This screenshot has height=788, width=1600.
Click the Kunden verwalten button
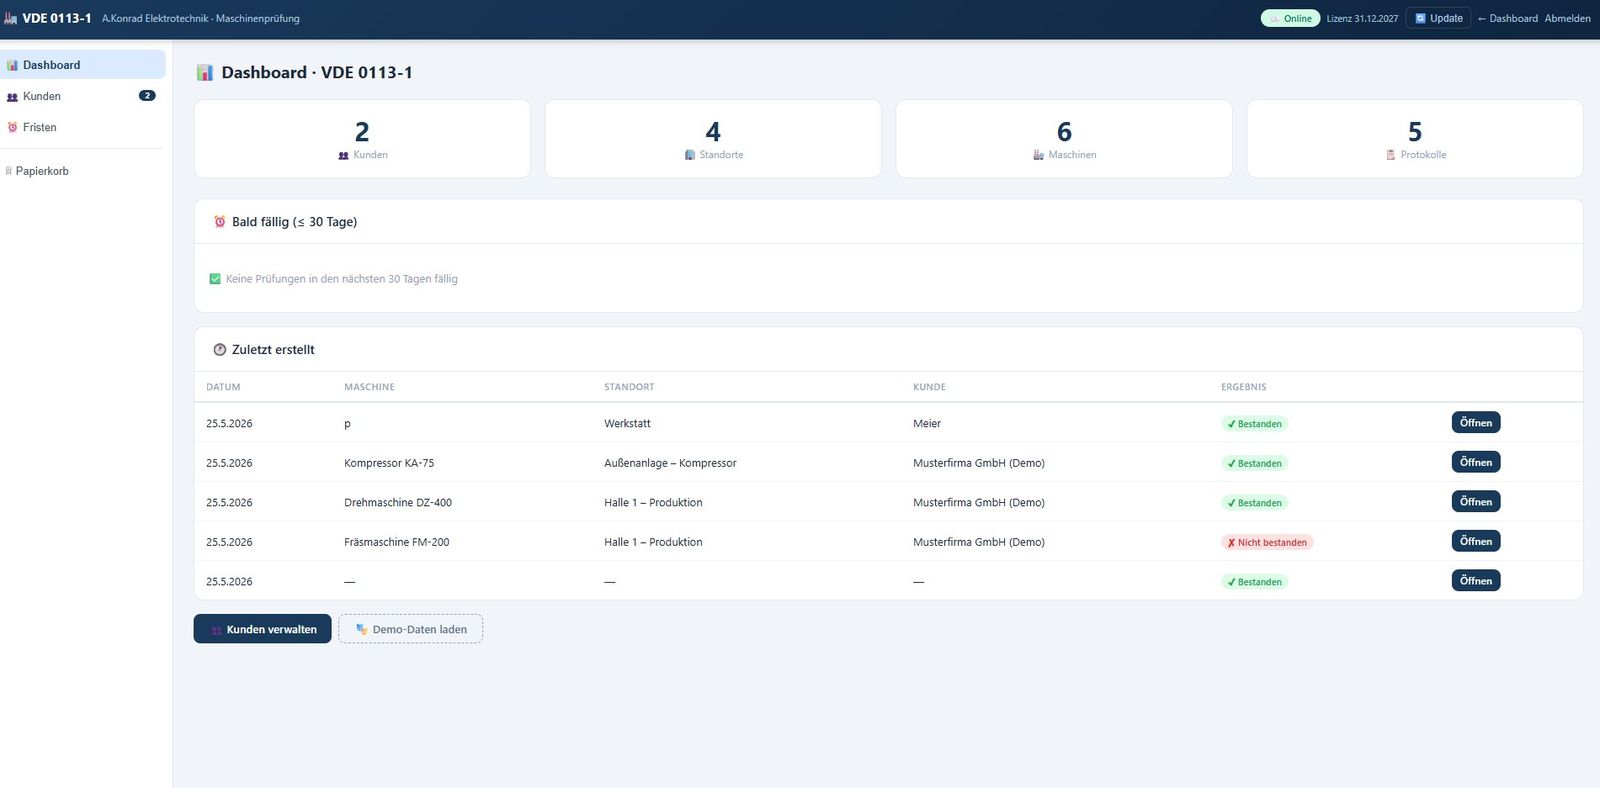pos(262,629)
